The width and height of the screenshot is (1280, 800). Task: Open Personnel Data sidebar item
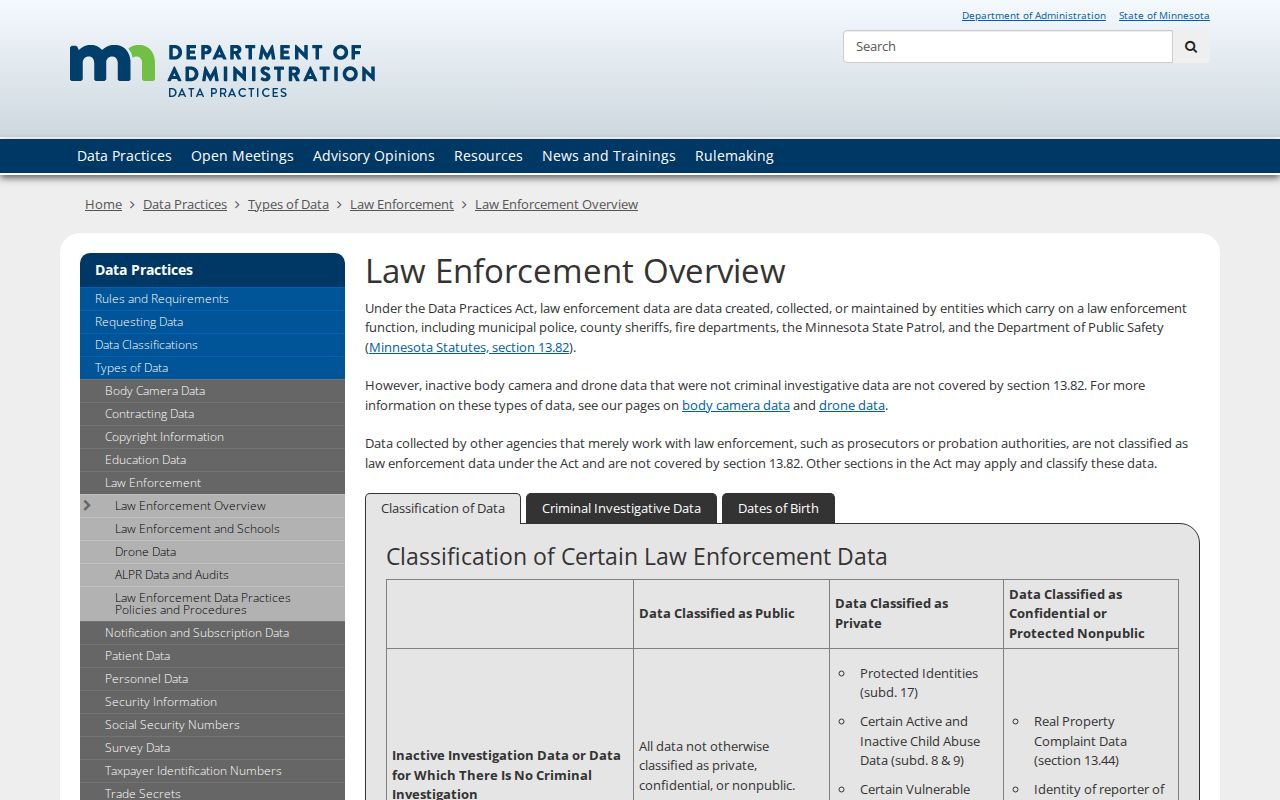pos(212,679)
